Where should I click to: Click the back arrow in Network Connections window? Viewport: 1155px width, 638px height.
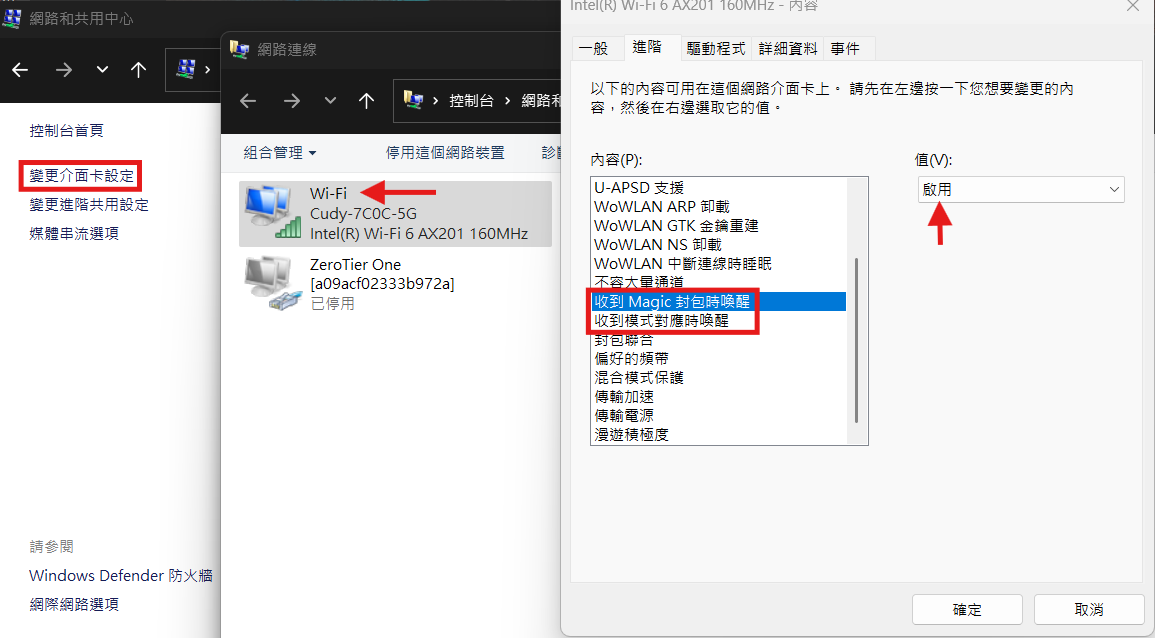click(248, 101)
